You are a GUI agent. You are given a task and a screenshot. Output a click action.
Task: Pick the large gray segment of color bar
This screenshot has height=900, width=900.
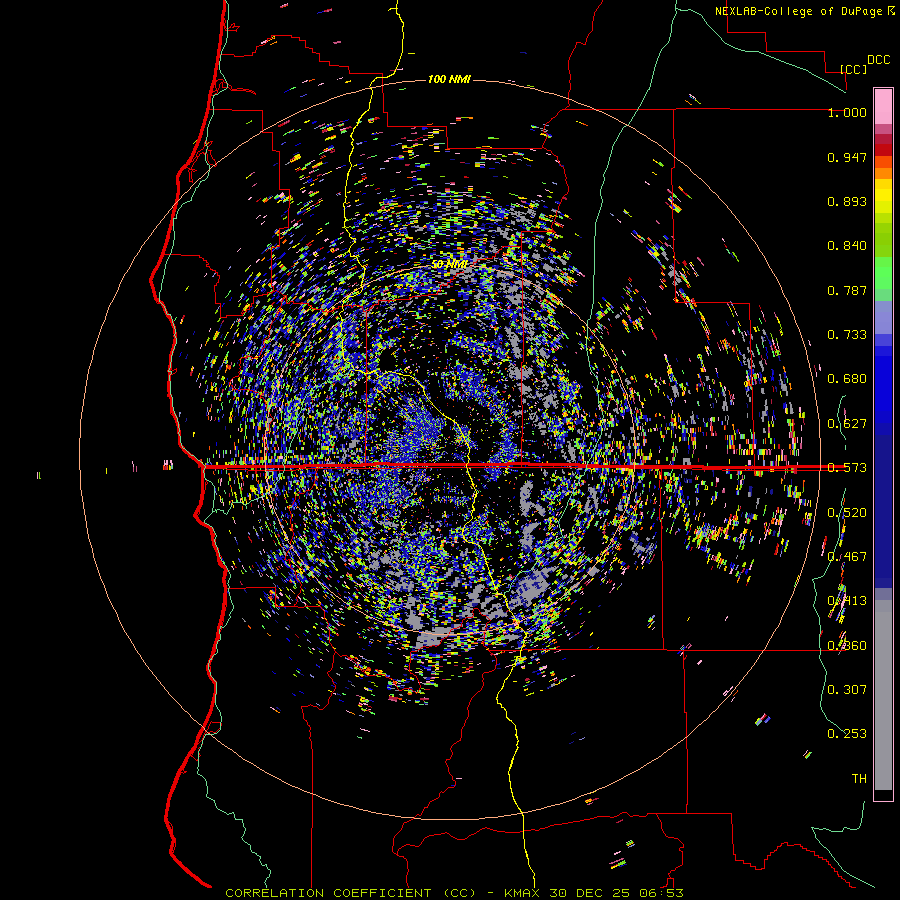click(883, 695)
